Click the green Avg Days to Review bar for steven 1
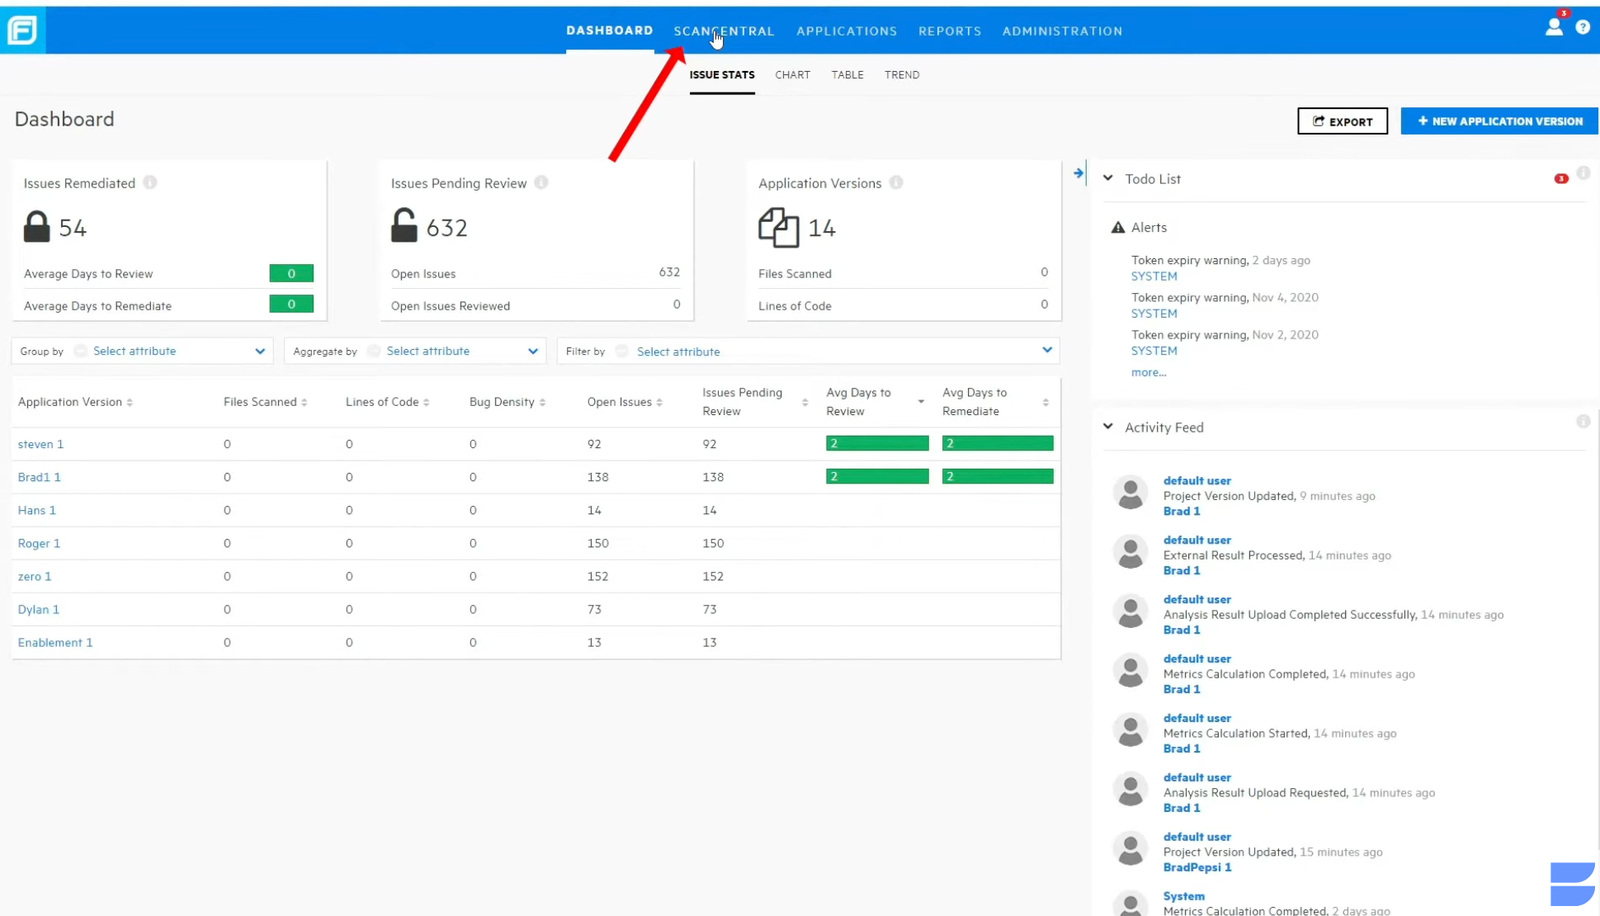The height and width of the screenshot is (916, 1600). coord(876,442)
